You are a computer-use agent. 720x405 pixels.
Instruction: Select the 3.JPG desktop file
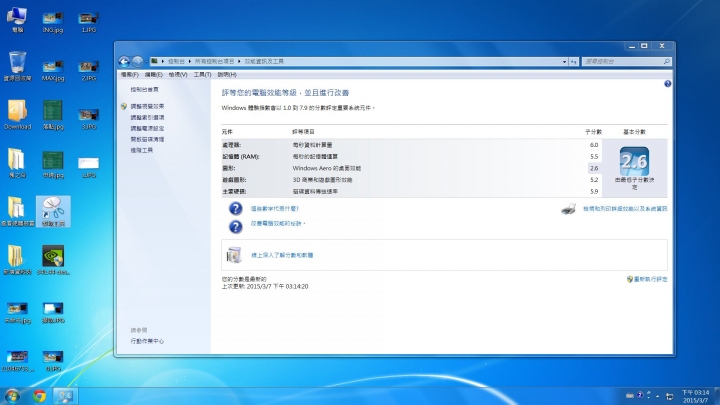(x=89, y=119)
